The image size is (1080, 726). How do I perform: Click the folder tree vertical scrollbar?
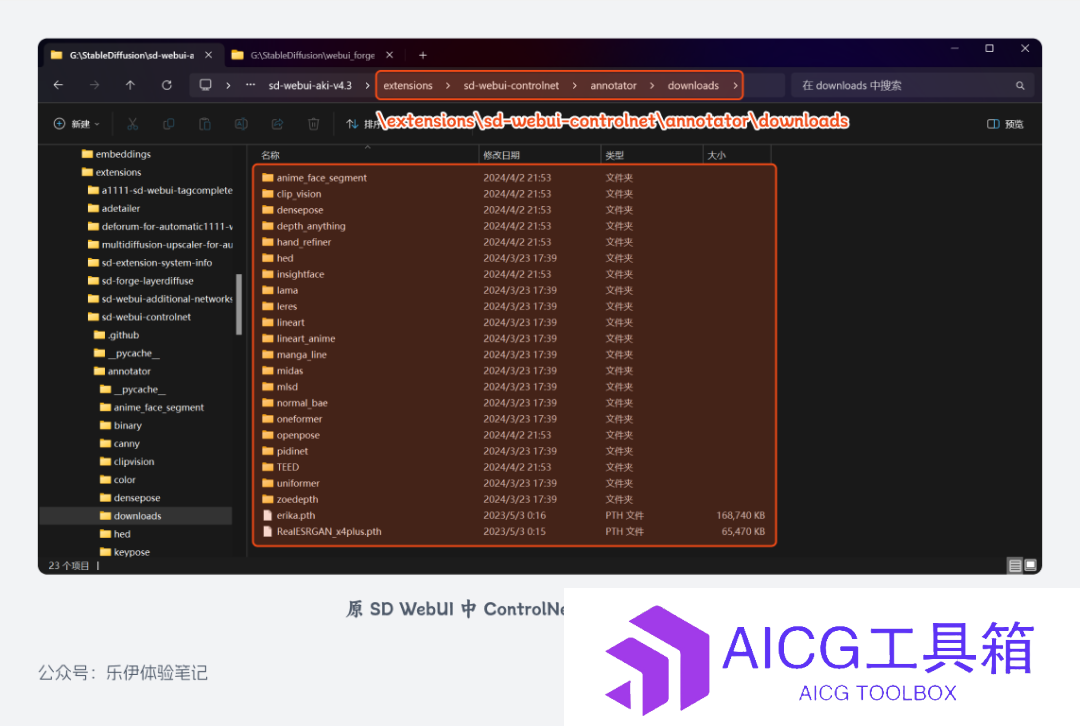239,304
